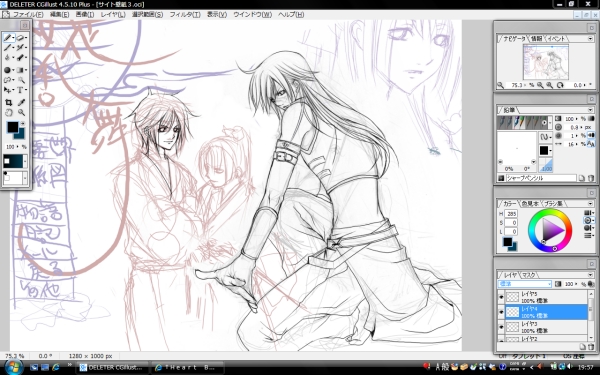Hide layer レイヤ5 via eye icon
The width and height of the screenshot is (600, 375).
pos(501,297)
